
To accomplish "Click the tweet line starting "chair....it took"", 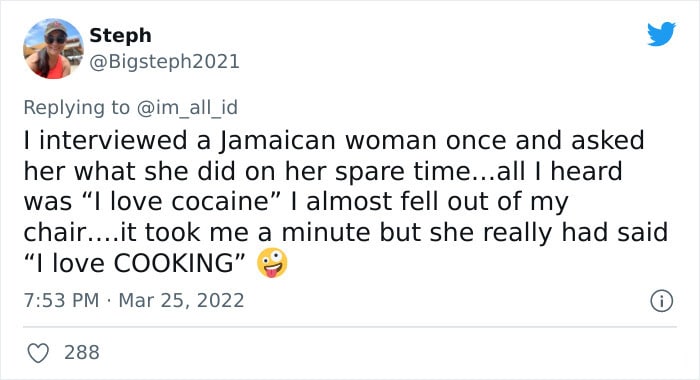I will (346, 232).
